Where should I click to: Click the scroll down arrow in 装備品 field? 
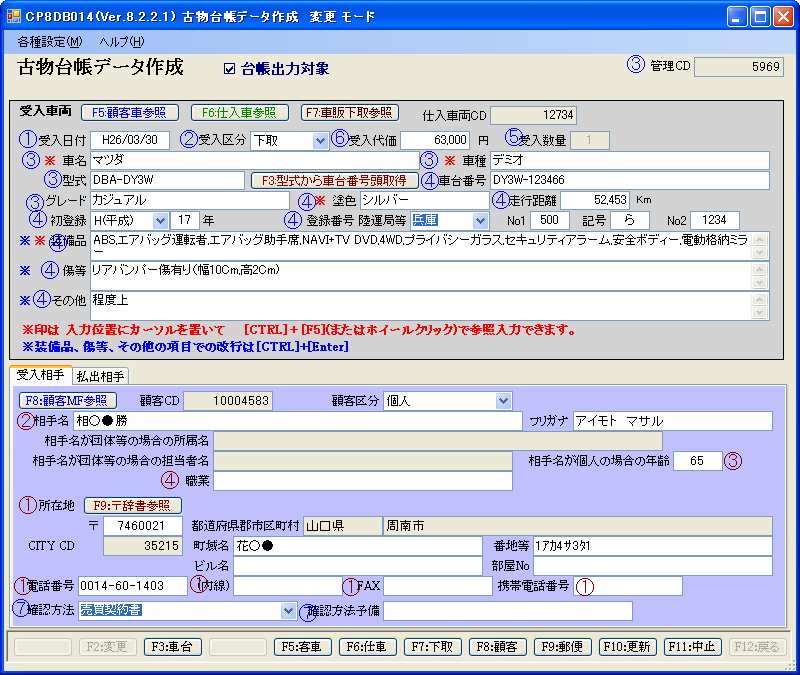coord(759,253)
